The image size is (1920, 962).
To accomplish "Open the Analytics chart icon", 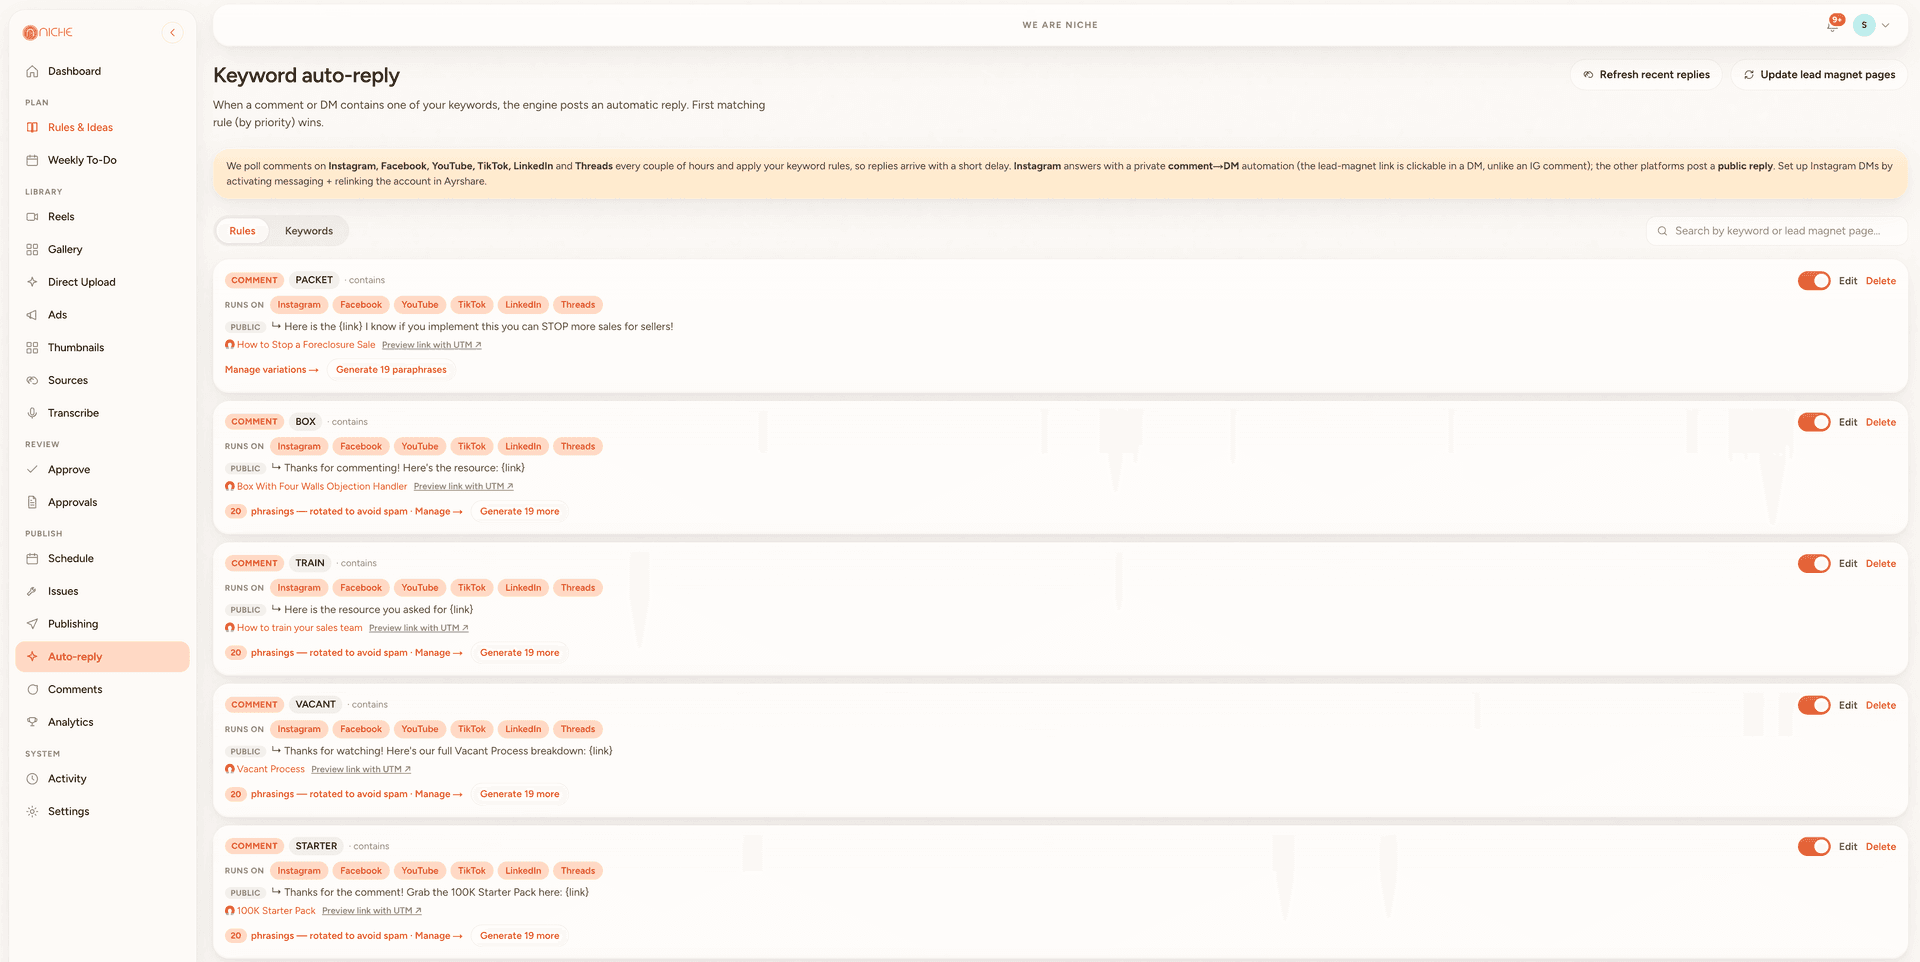I will [x=32, y=722].
